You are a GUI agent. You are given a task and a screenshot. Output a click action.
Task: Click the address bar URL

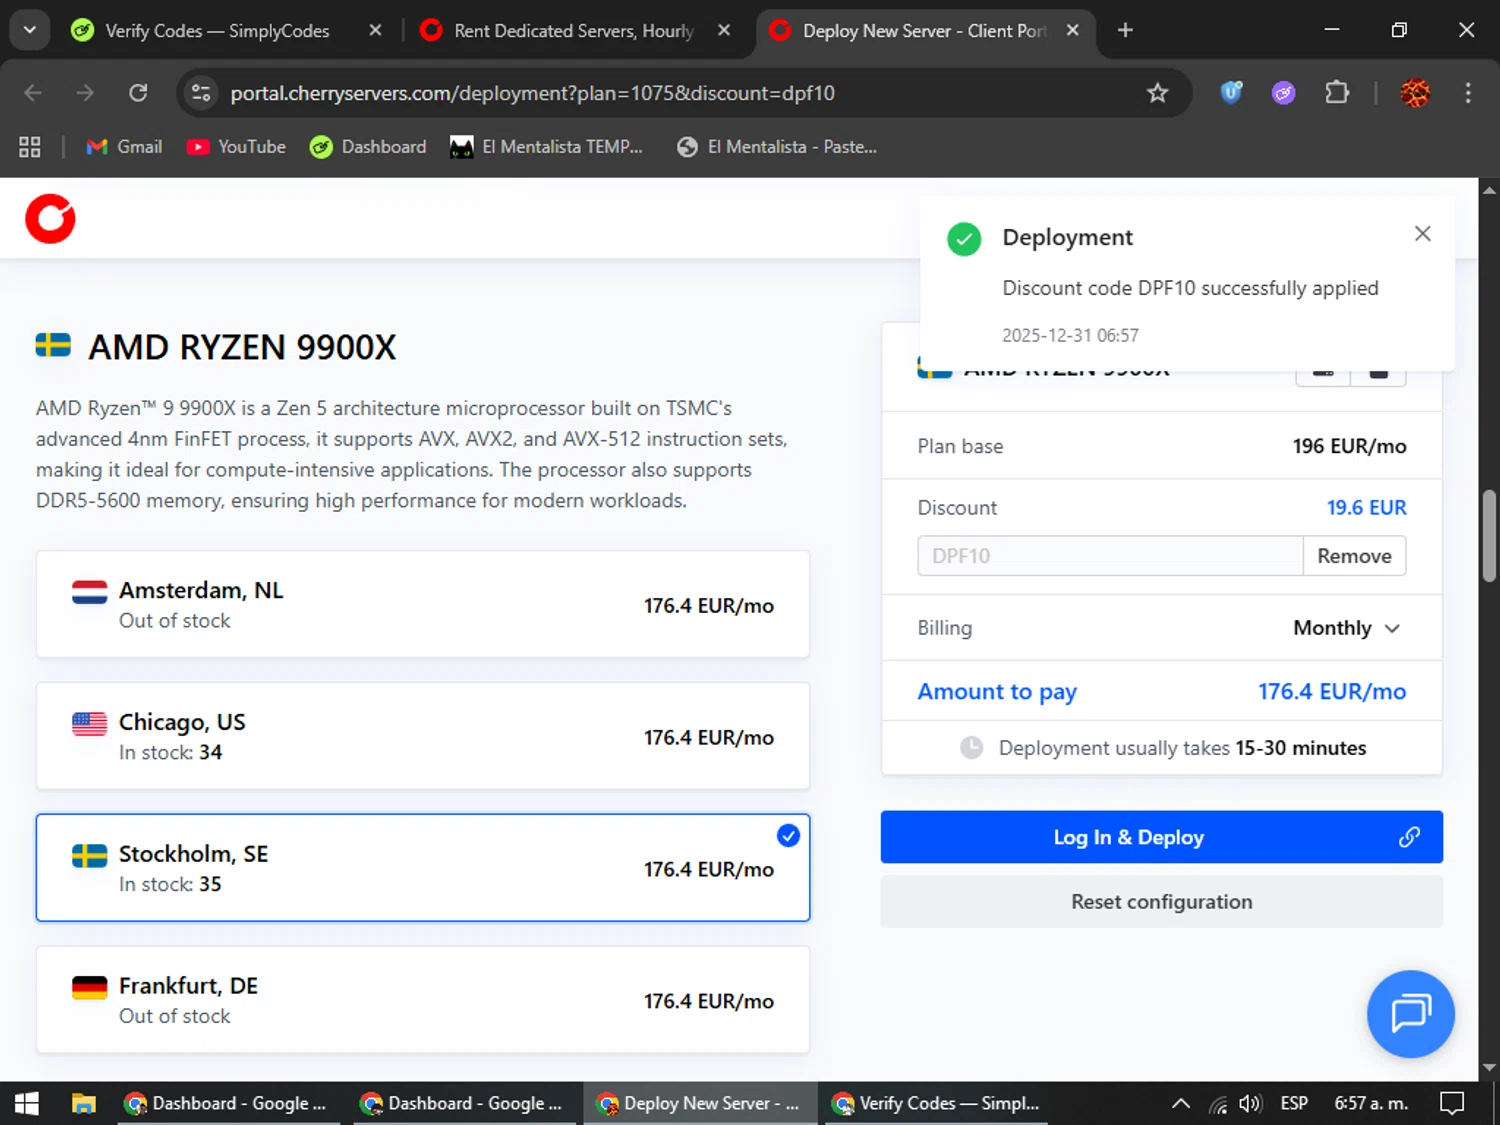coord(532,93)
